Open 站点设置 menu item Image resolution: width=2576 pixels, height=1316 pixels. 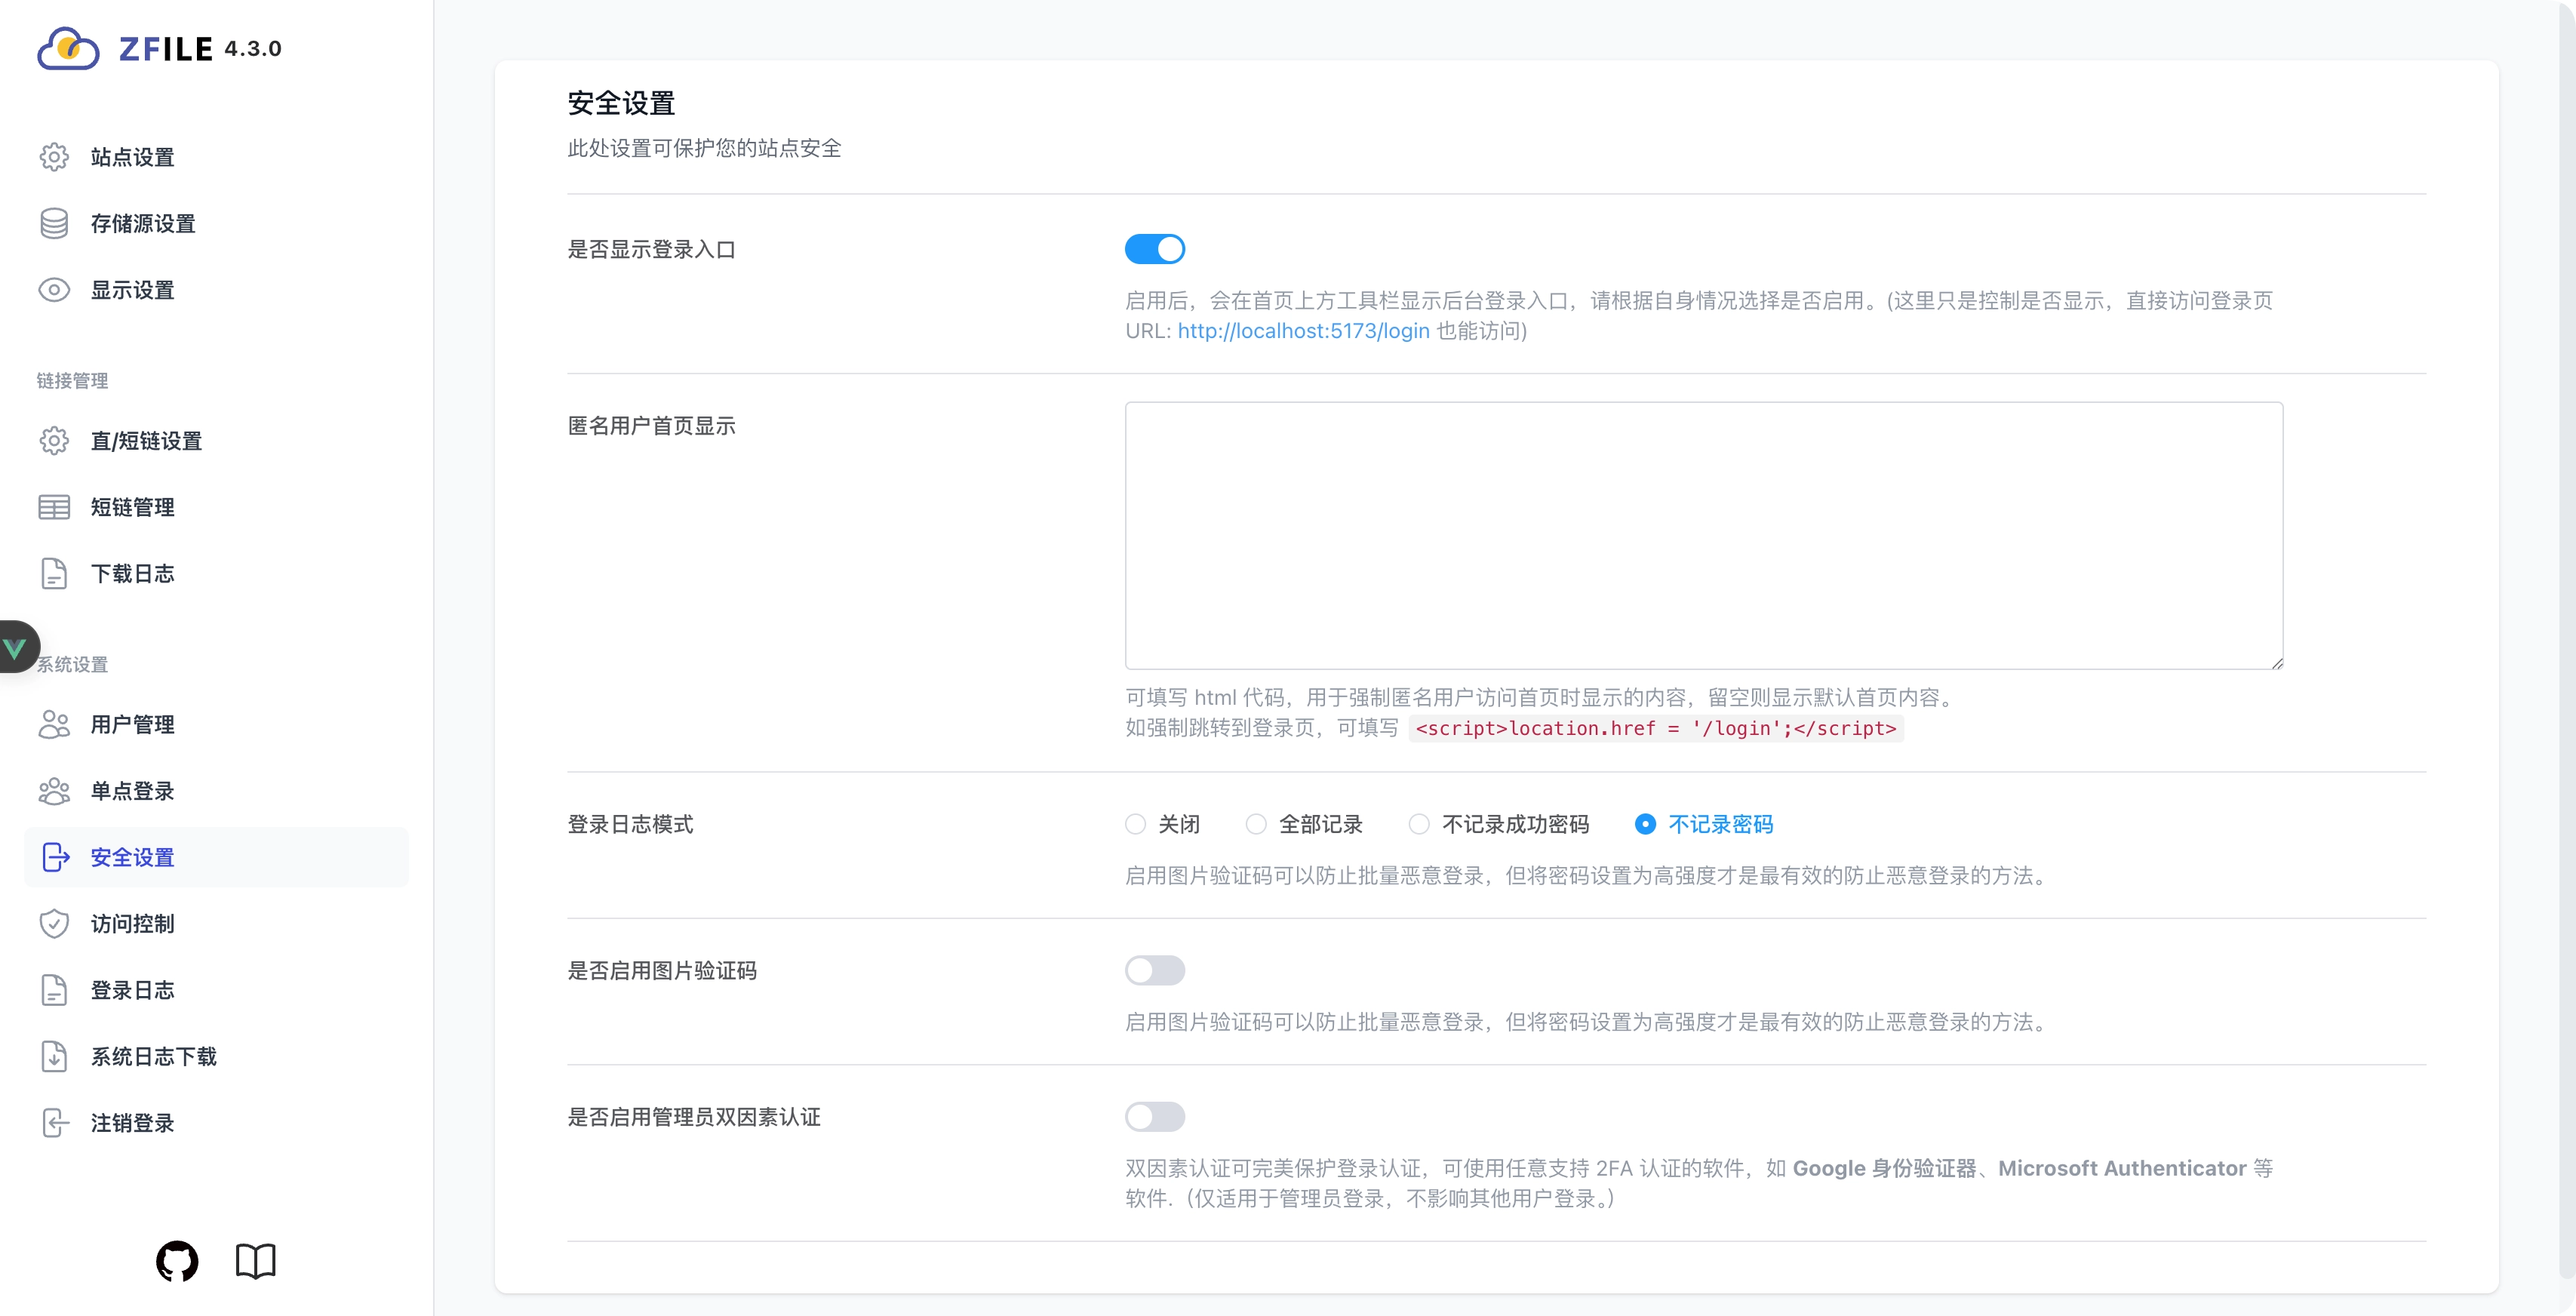click(216, 157)
